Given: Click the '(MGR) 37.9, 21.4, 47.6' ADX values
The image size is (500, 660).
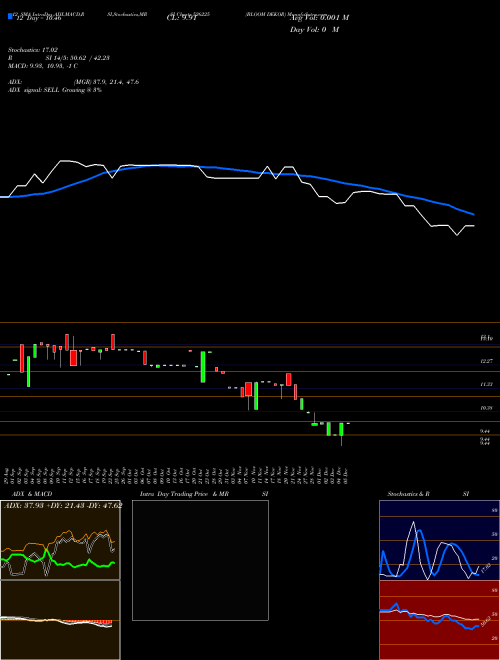Looking at the screenshot, I should point(106,82).
